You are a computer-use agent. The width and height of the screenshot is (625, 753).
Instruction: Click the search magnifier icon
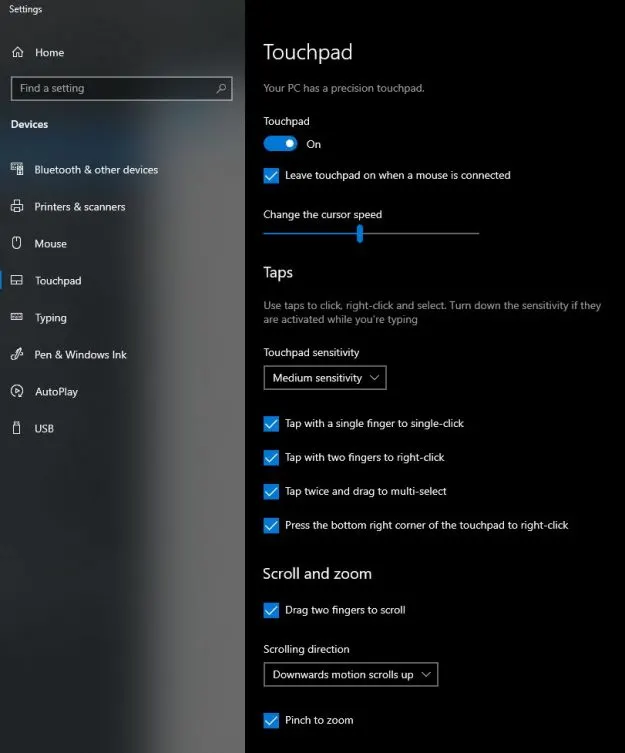click(221, 88)
